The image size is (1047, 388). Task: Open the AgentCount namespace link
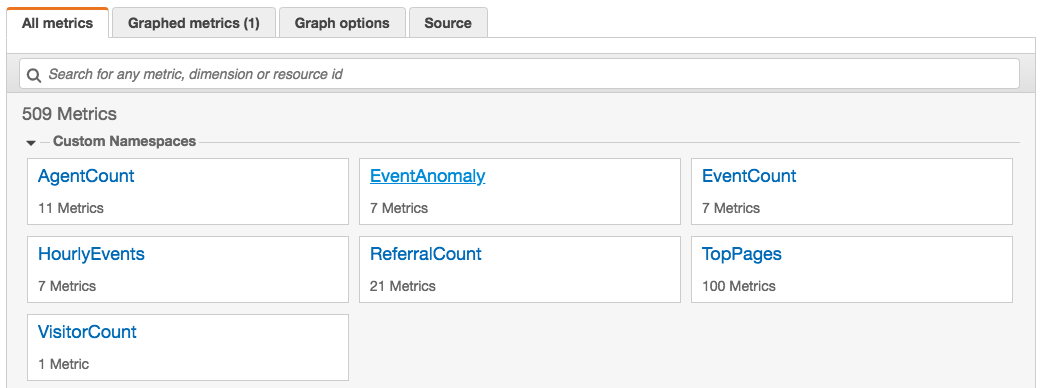tap(86, 176)
